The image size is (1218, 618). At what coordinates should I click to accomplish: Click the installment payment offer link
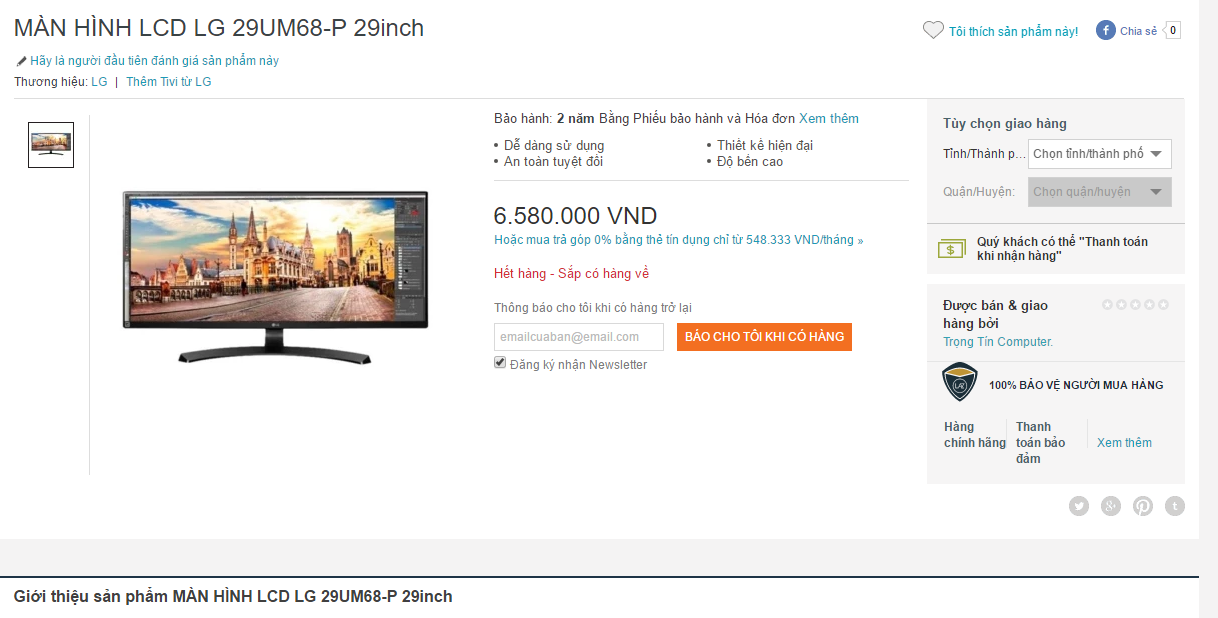click(678, 240)
